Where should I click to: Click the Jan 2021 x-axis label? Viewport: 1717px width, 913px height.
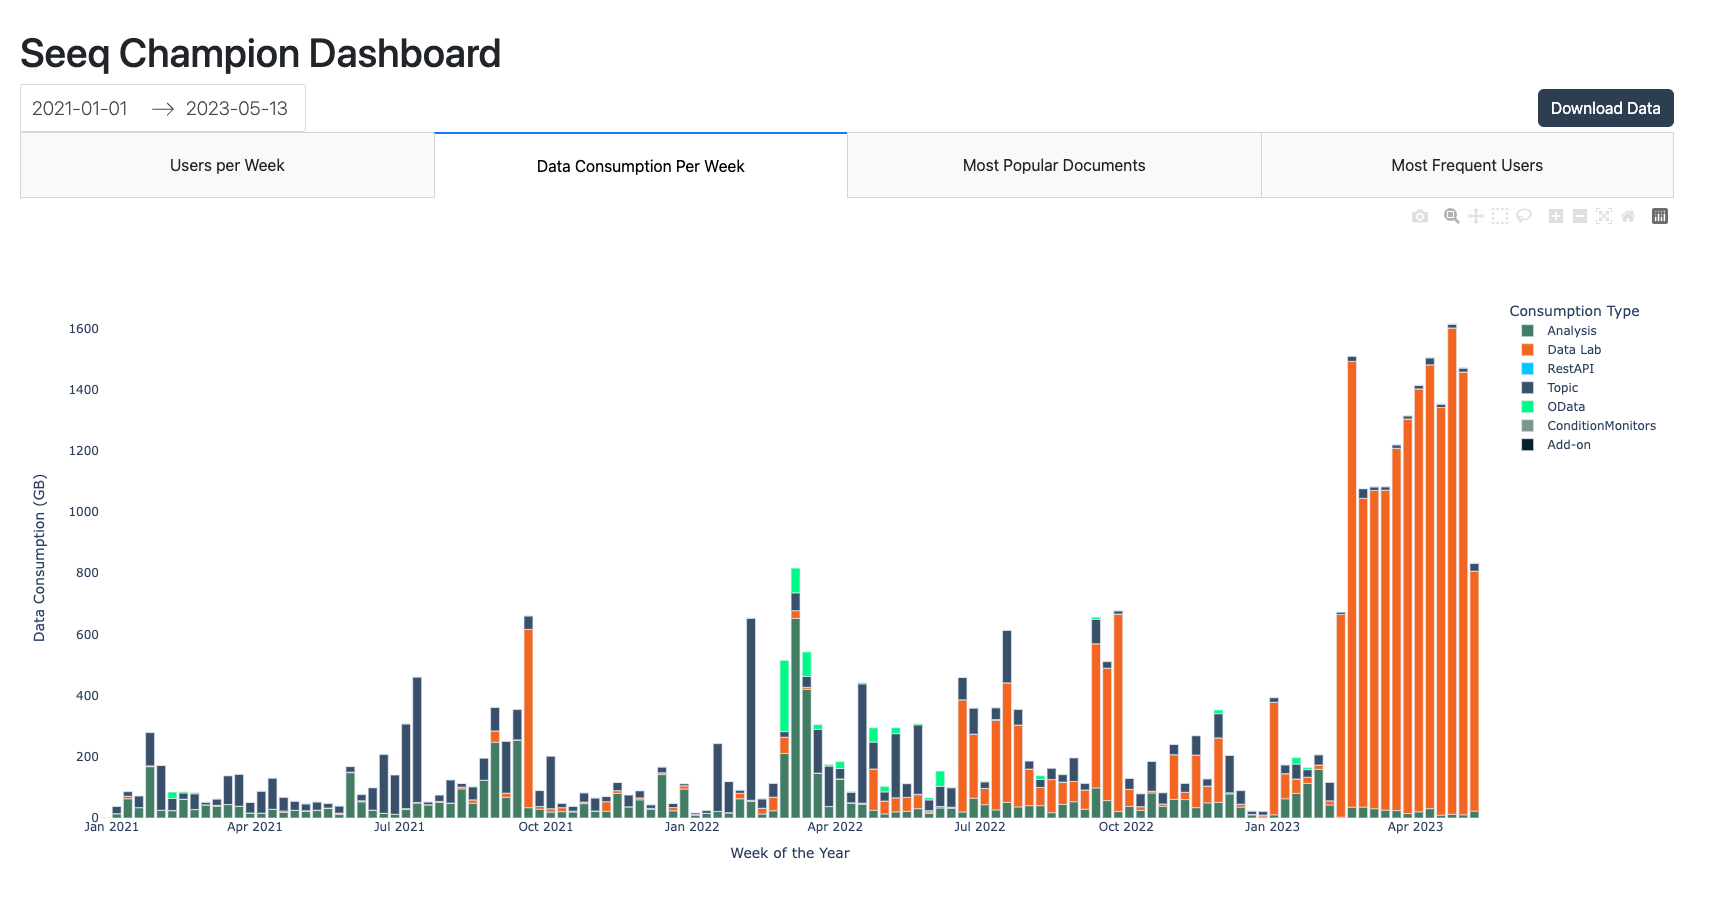[x=111, y=826]
